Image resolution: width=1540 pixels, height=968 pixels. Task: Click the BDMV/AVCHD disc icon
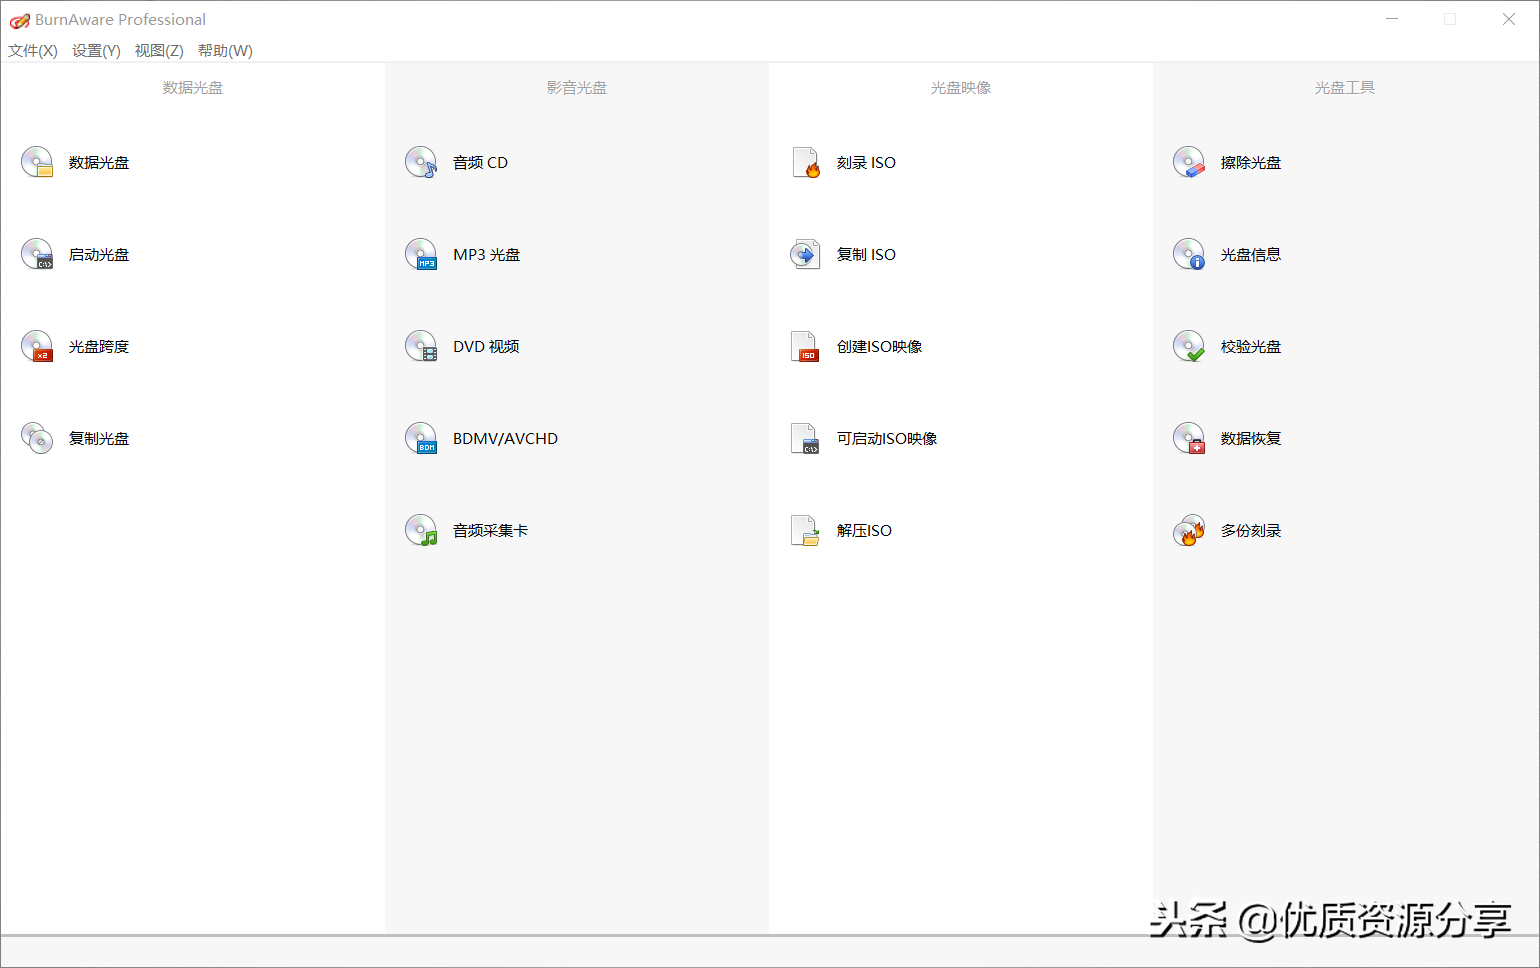coord(421,438)
